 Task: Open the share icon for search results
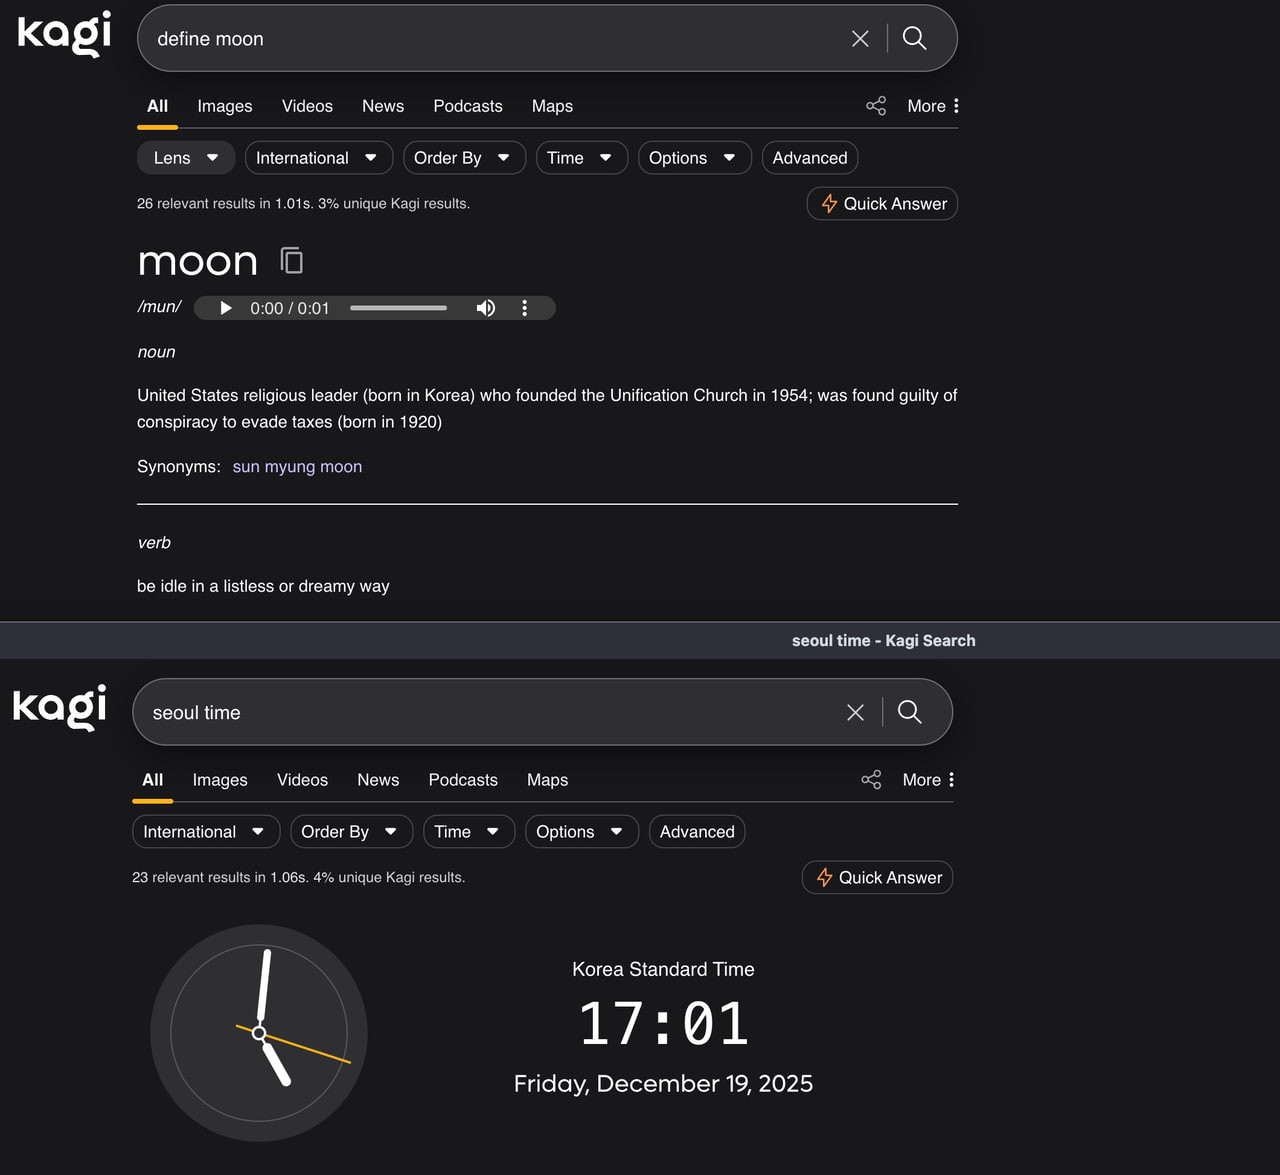876,105
